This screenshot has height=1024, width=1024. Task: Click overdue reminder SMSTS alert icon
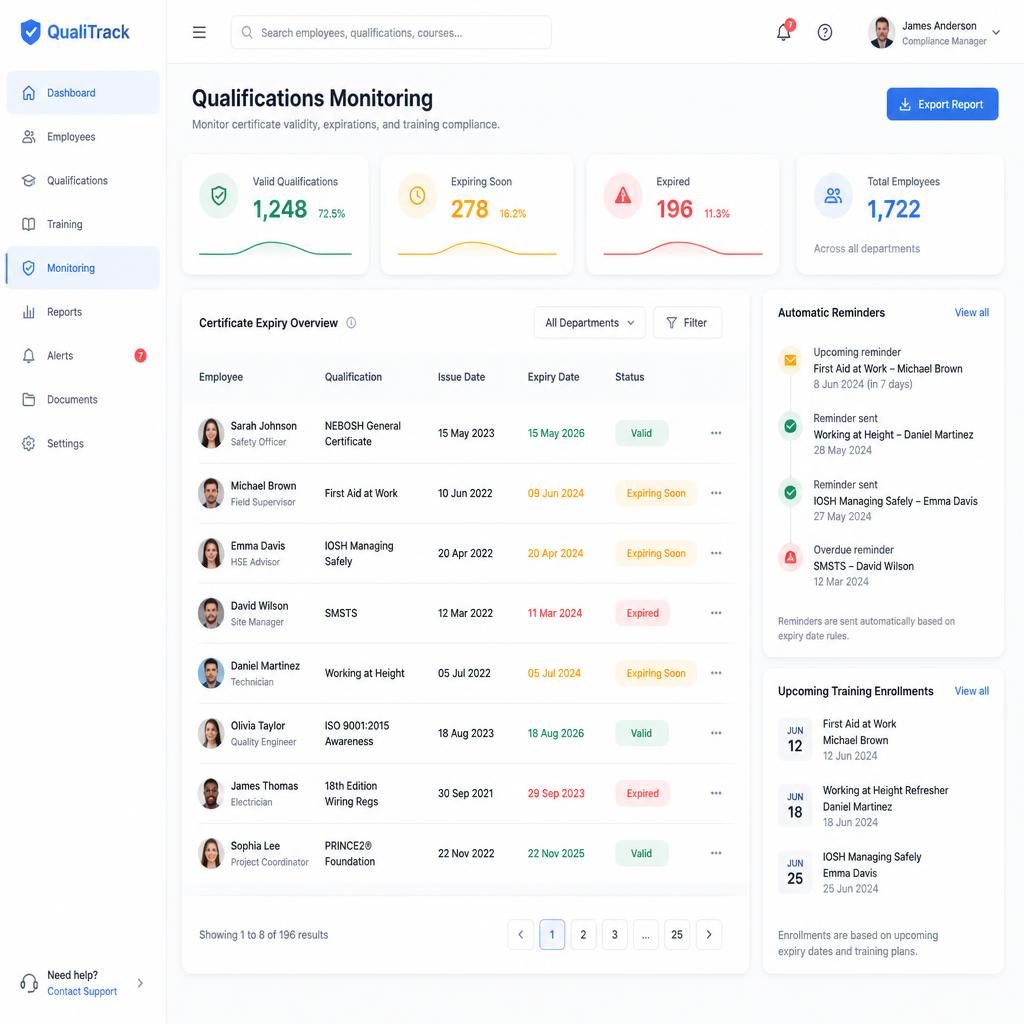[x=790, y=557]
